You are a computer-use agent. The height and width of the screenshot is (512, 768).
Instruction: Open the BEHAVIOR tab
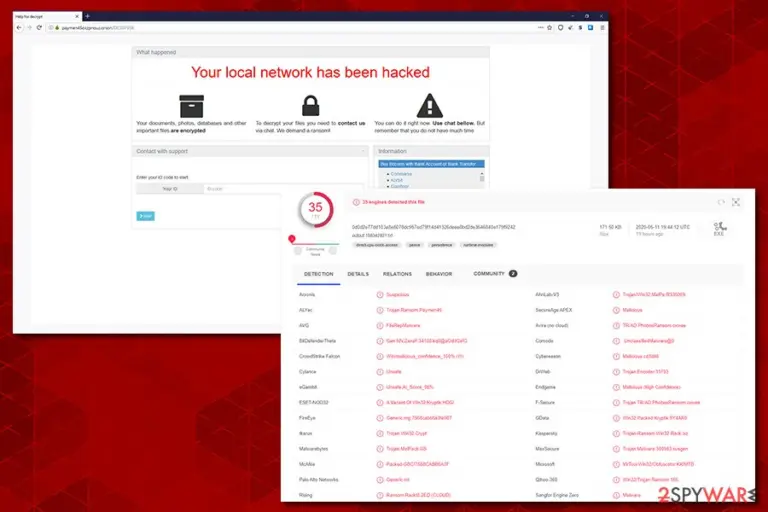click(x=439, y=274)
